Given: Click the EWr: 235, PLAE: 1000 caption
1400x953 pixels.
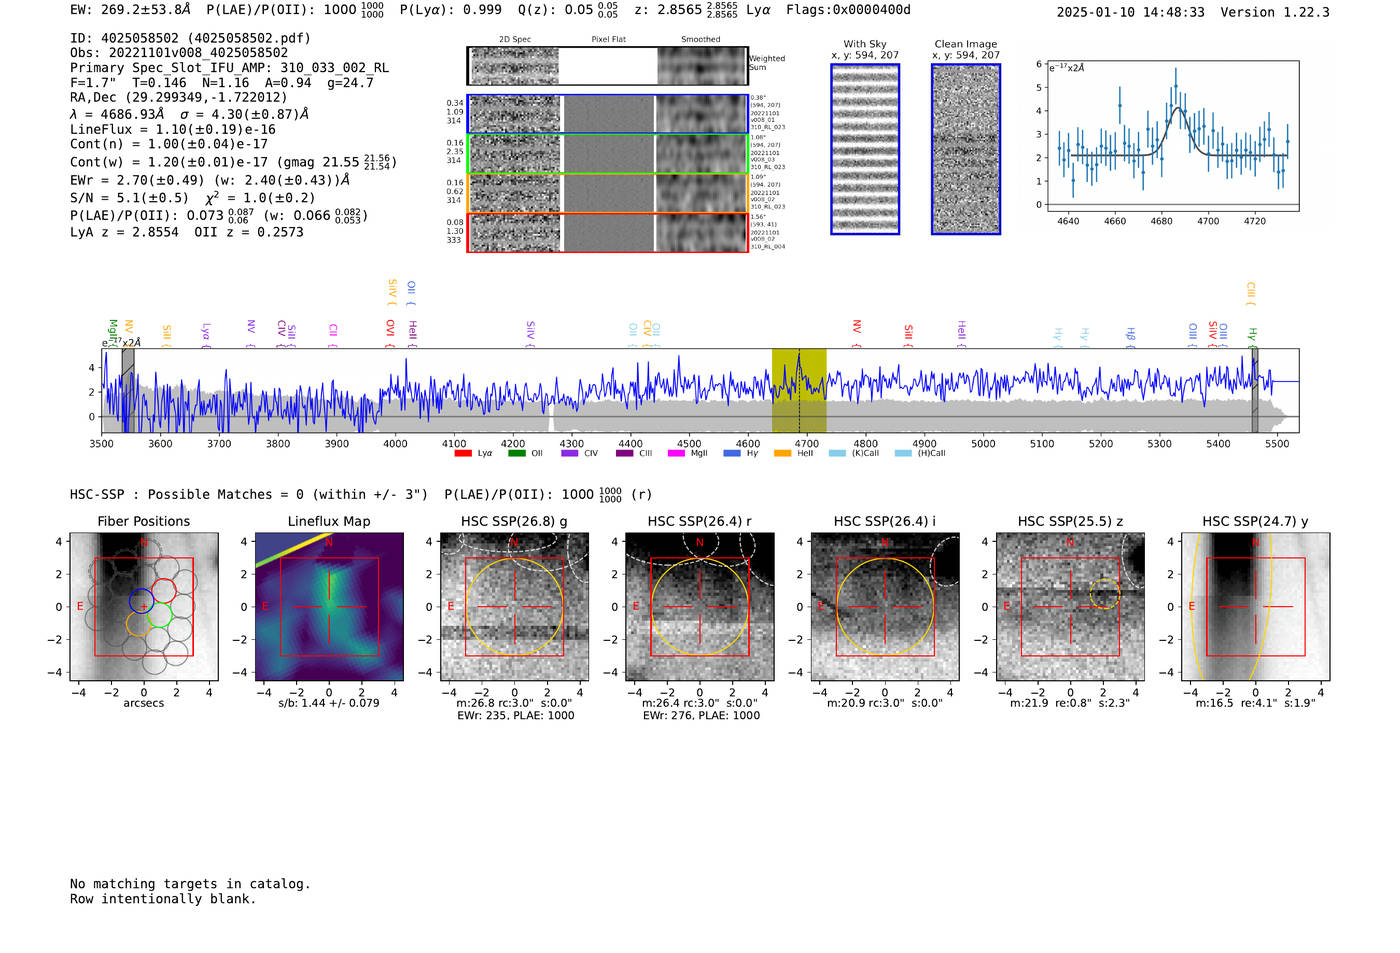Looking at the screenshot, I should 515,716.
